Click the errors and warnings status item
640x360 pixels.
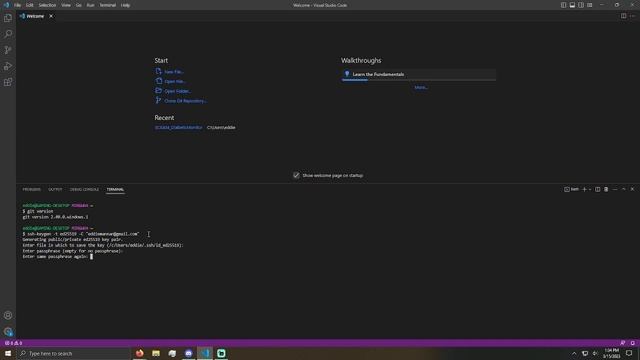[13, 343]
